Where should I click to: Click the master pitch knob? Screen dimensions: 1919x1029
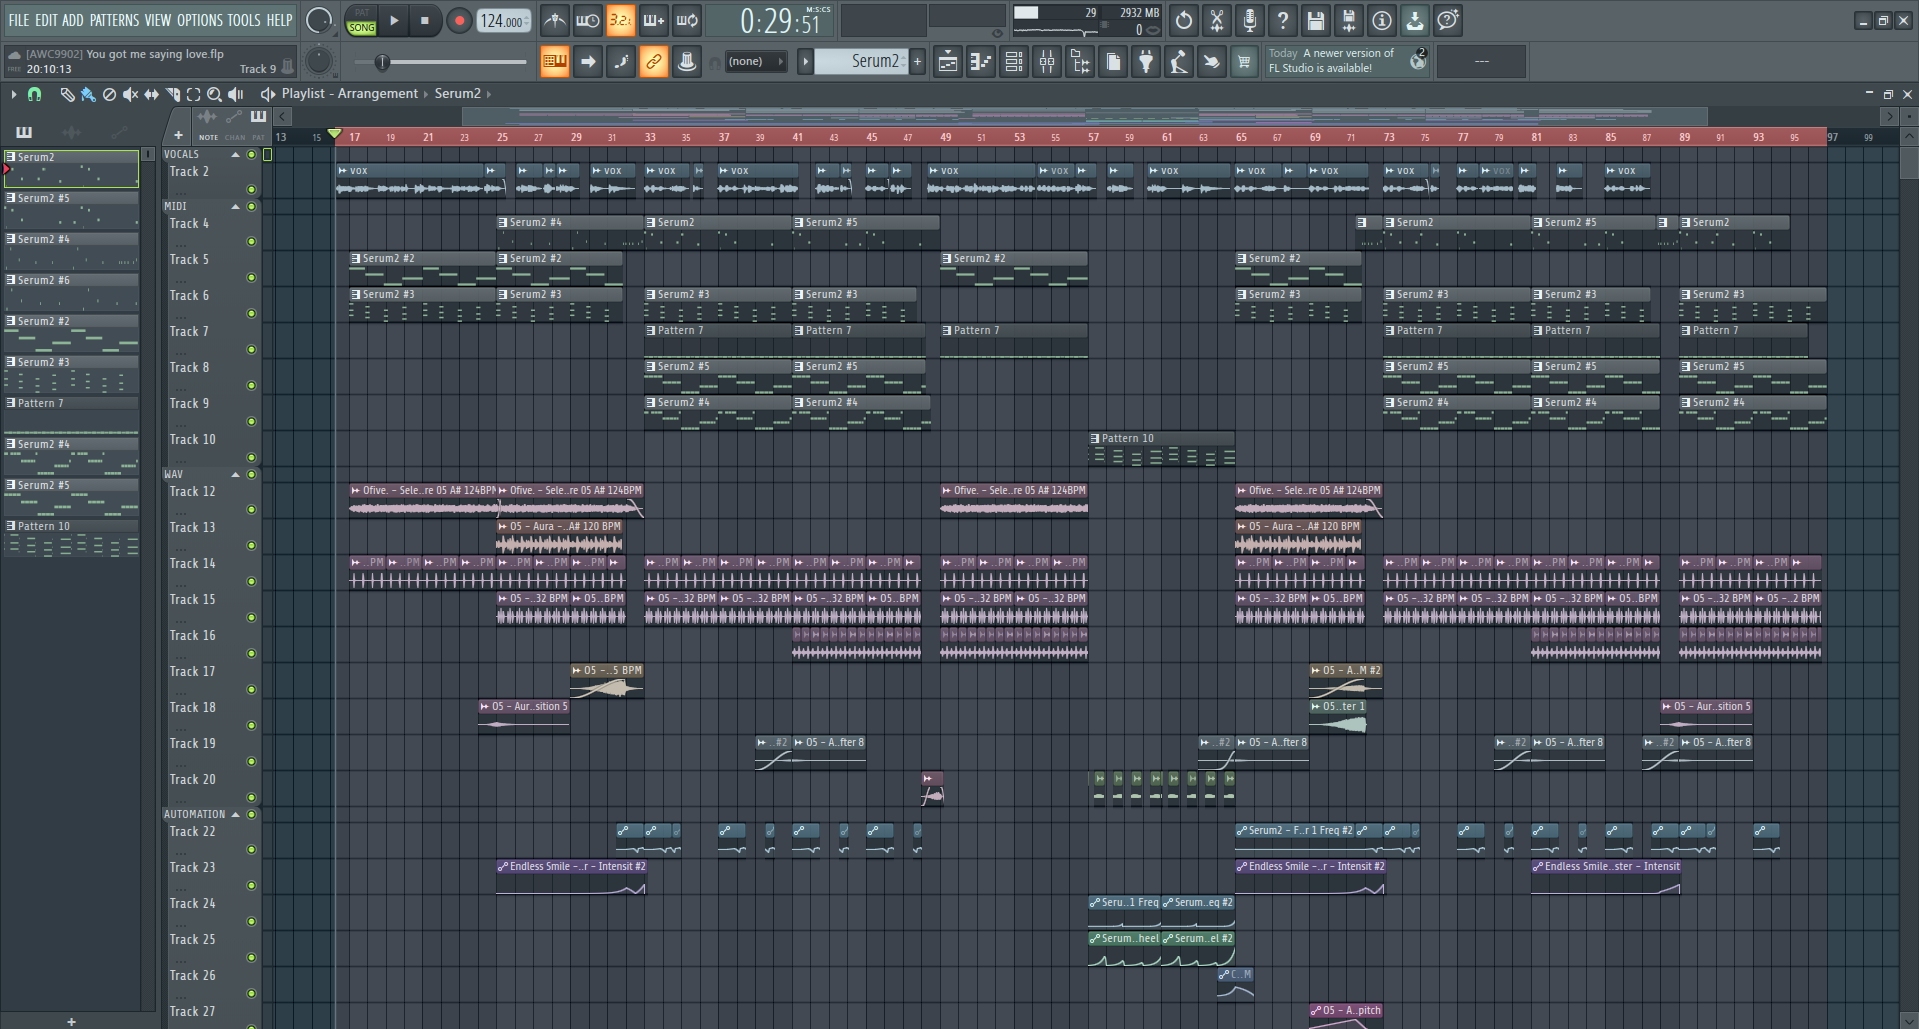[x=319, y=62]
